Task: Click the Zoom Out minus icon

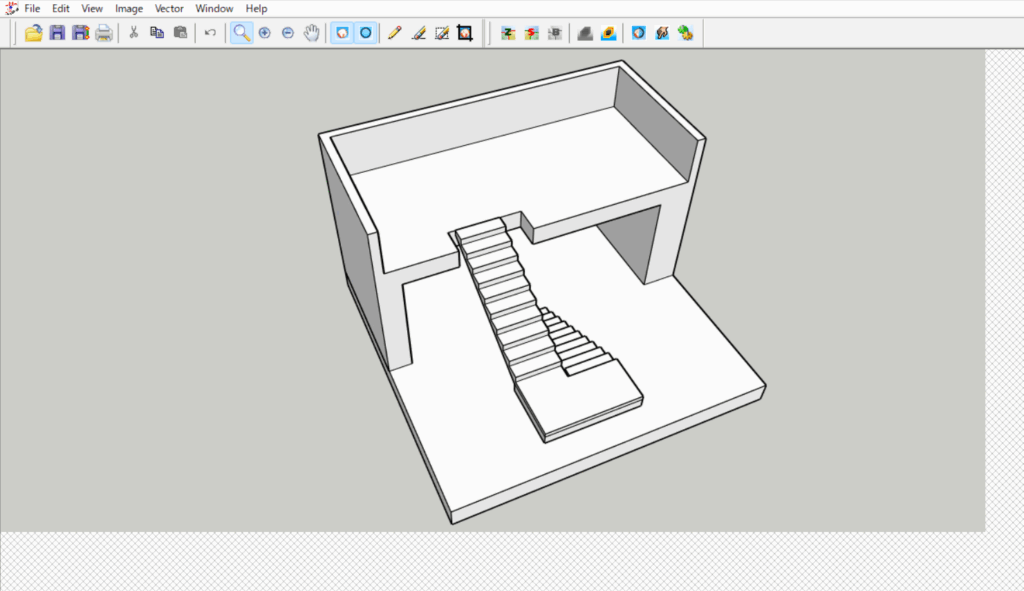Action: point(288,33)
